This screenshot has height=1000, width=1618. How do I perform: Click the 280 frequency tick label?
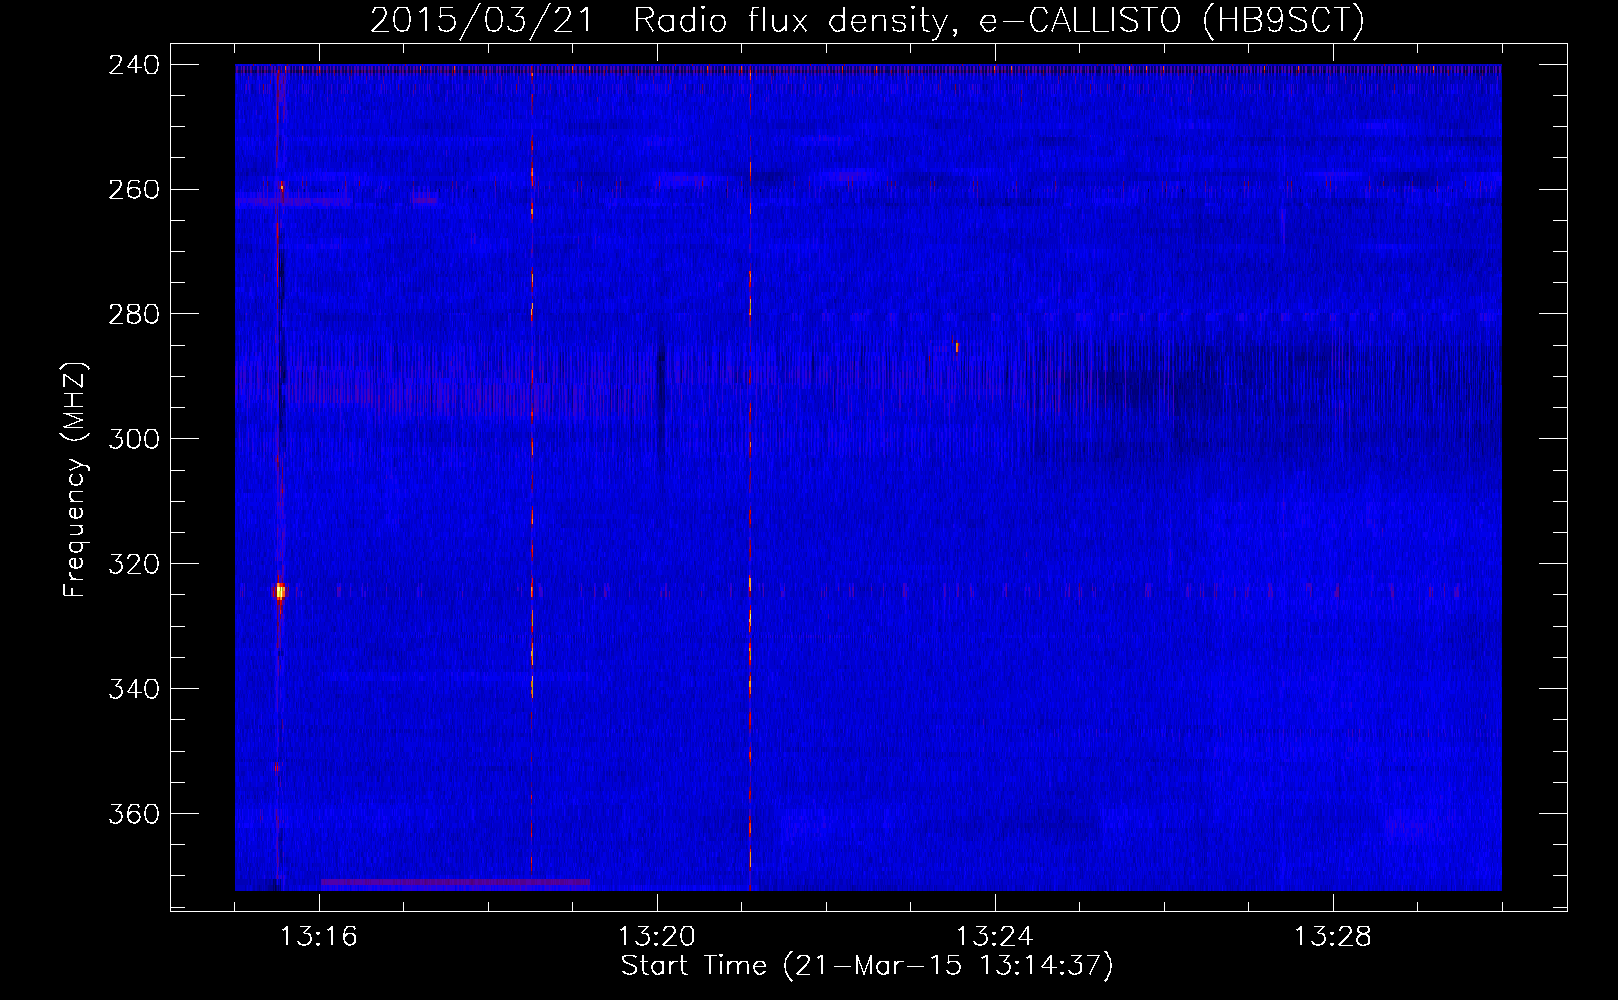pyautogui.click(x=134, y=314)
